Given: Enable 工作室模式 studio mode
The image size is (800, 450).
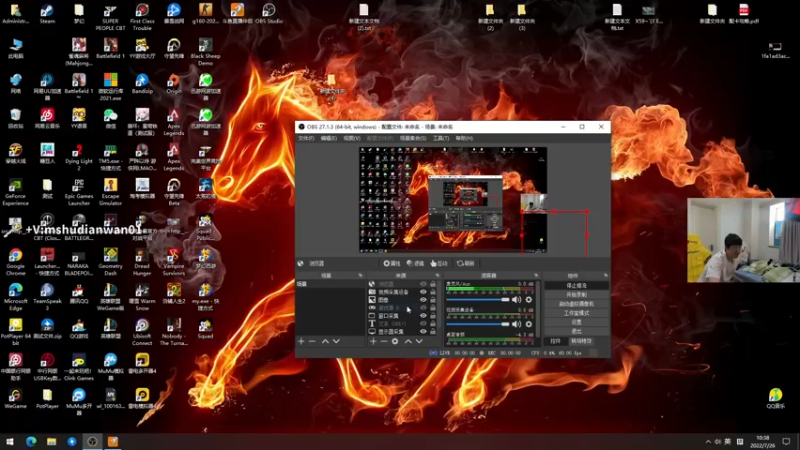Looking at the screenshot, I should point(577,313).
